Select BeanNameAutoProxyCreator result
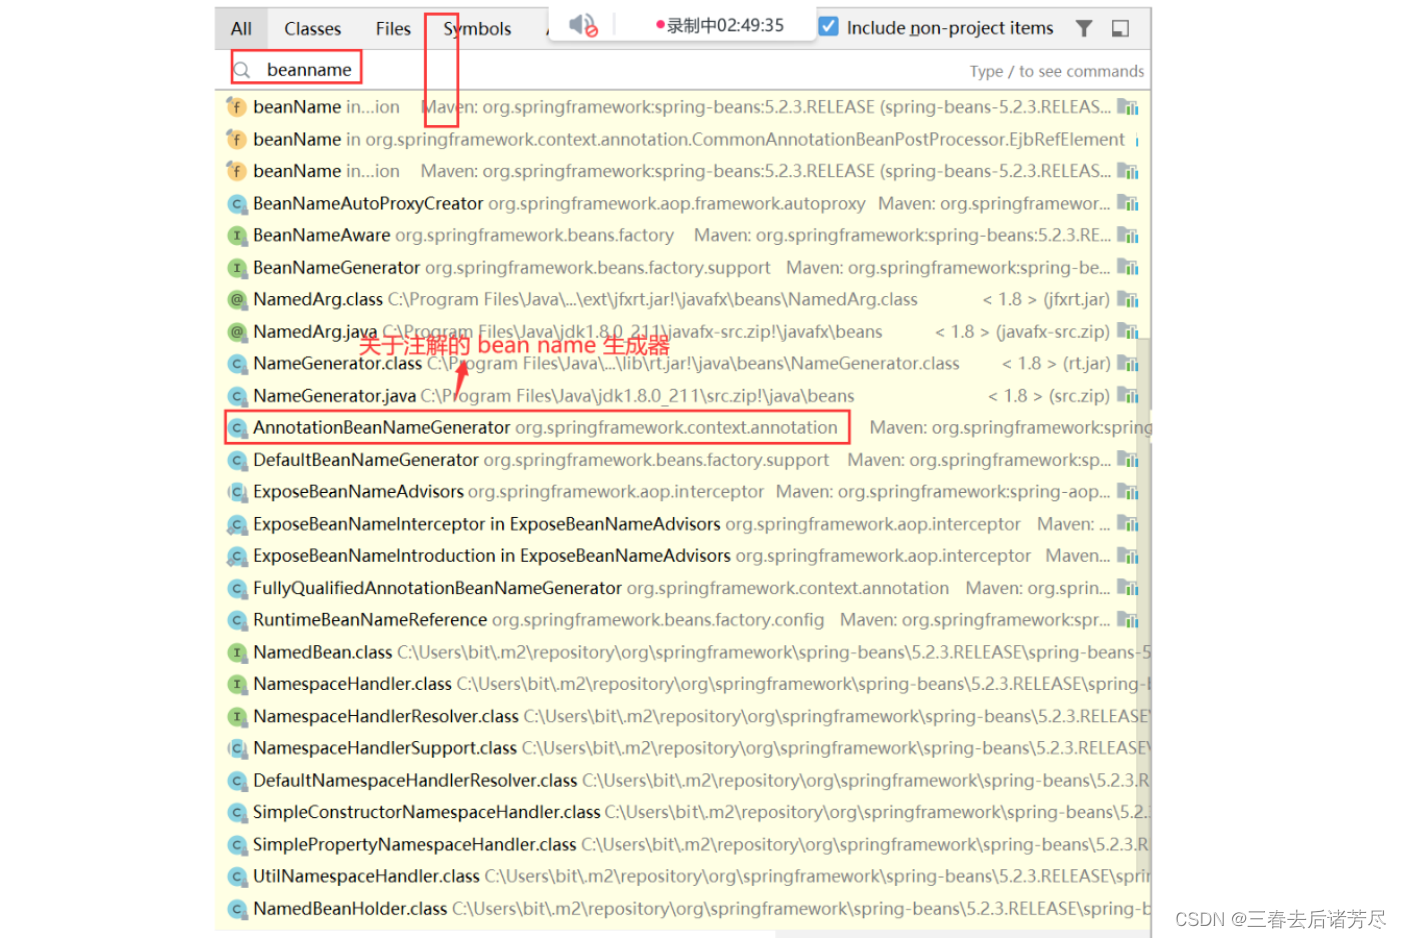The image size is (1402, 939). pos(684,203)
